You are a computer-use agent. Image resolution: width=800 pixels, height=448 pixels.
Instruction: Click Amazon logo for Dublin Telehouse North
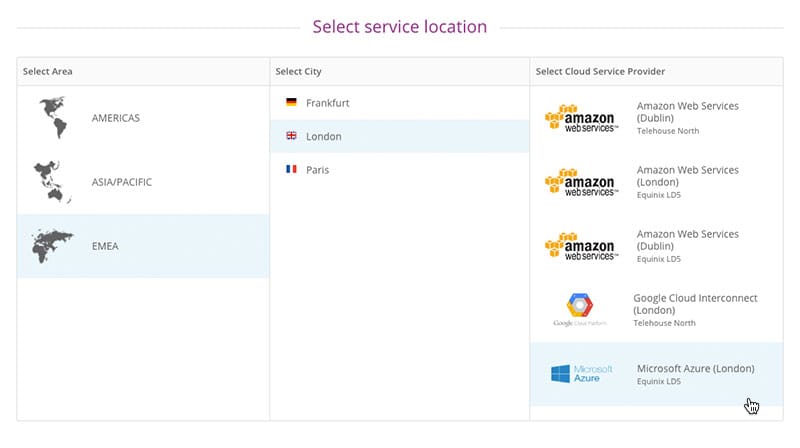tap(581, 118)
